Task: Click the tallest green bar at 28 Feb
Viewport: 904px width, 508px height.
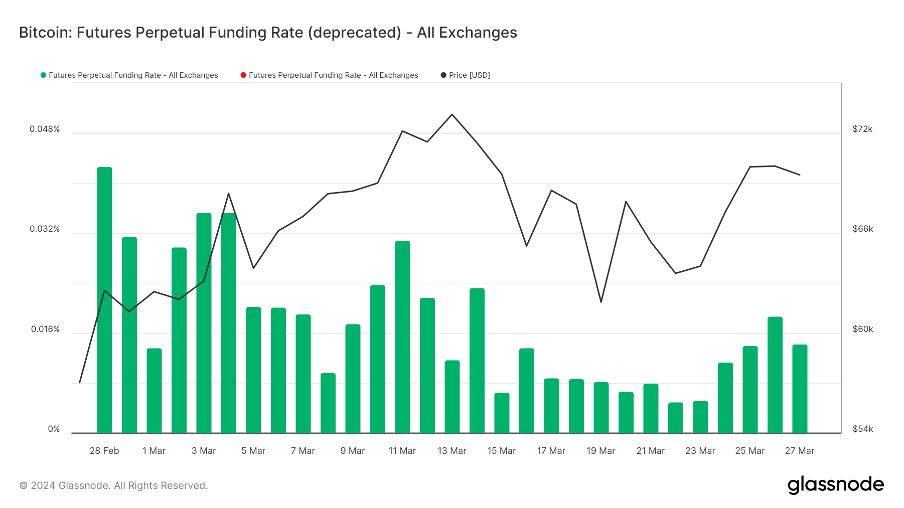Action: click(104, 300)
